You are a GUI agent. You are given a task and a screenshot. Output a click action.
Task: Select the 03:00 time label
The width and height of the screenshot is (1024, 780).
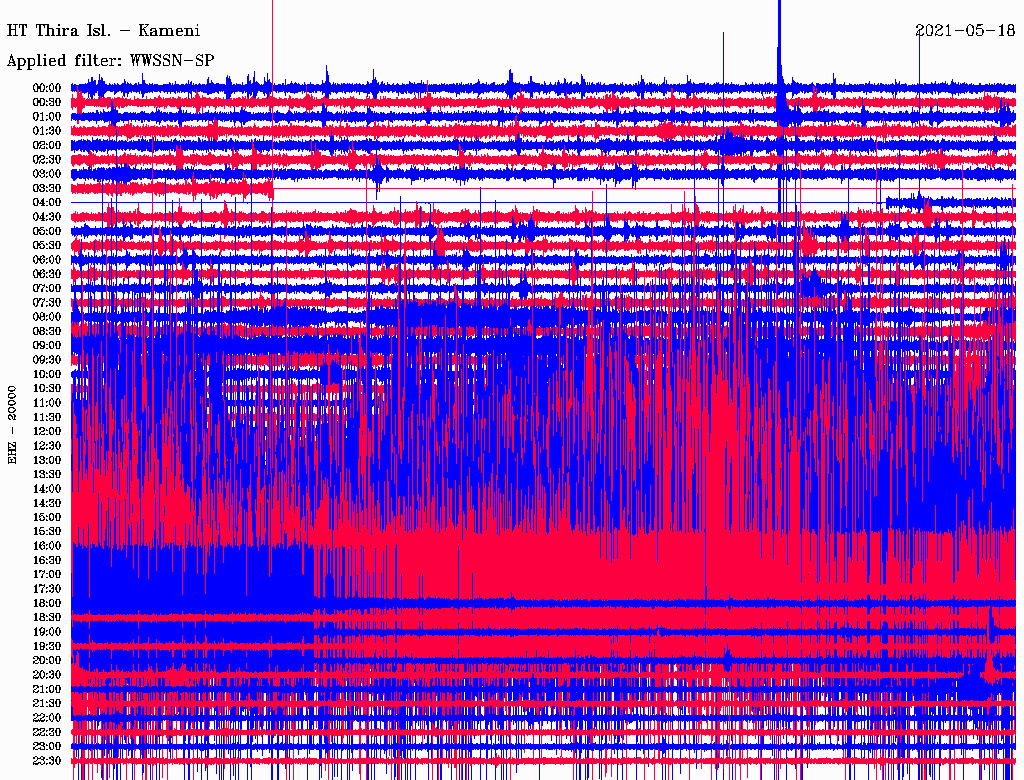(x=47, y=174)
